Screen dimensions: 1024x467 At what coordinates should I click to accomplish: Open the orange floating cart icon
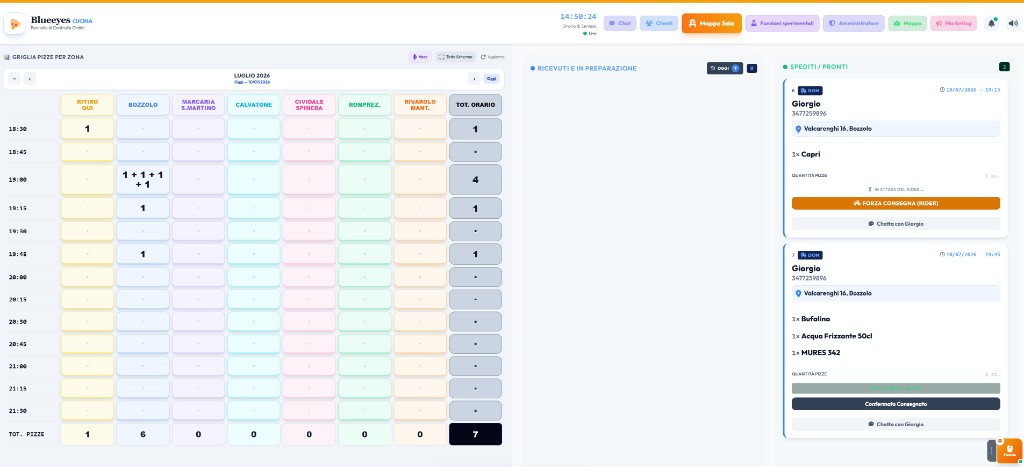[1010, 451]
